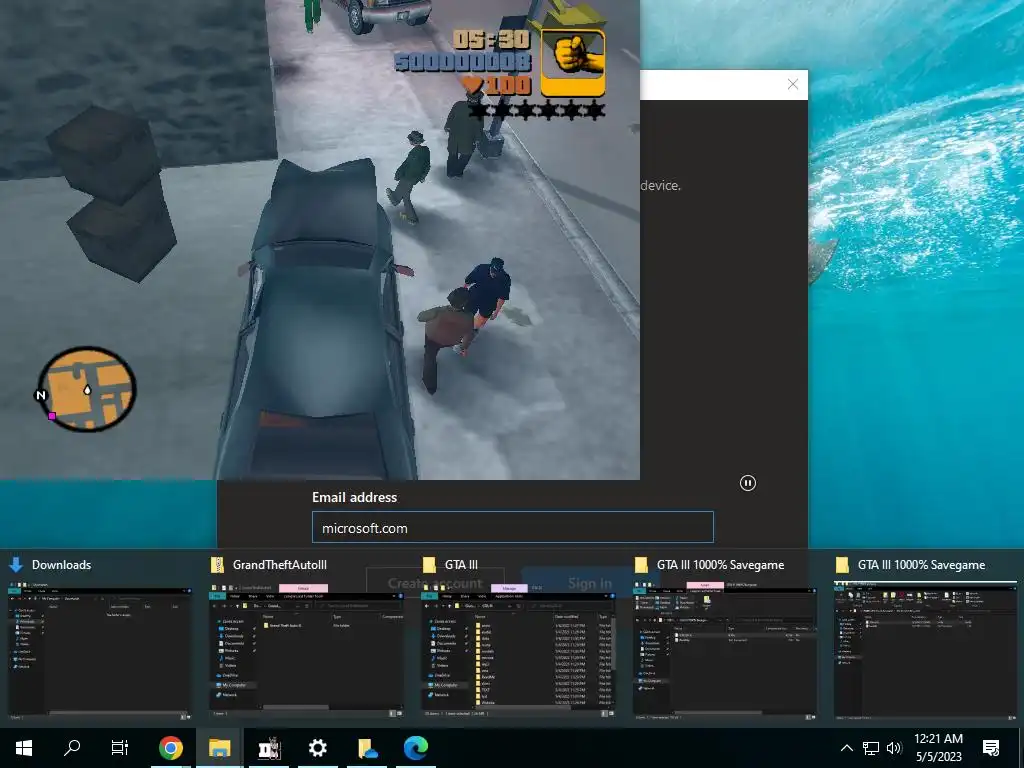
Task: Pause animation with the circular pause button
Action: 748,483
